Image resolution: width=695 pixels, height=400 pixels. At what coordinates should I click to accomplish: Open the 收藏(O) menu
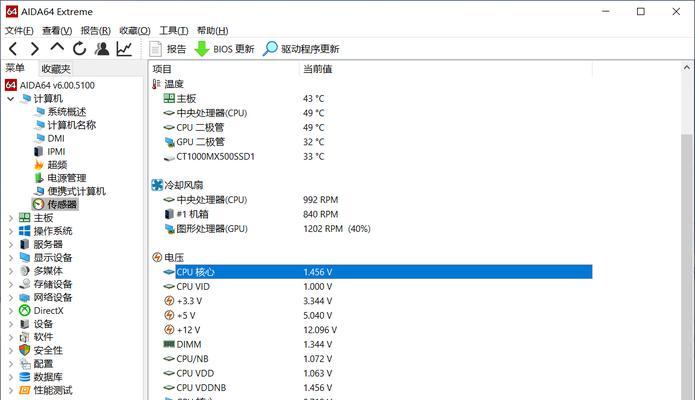tap(135, 31)
